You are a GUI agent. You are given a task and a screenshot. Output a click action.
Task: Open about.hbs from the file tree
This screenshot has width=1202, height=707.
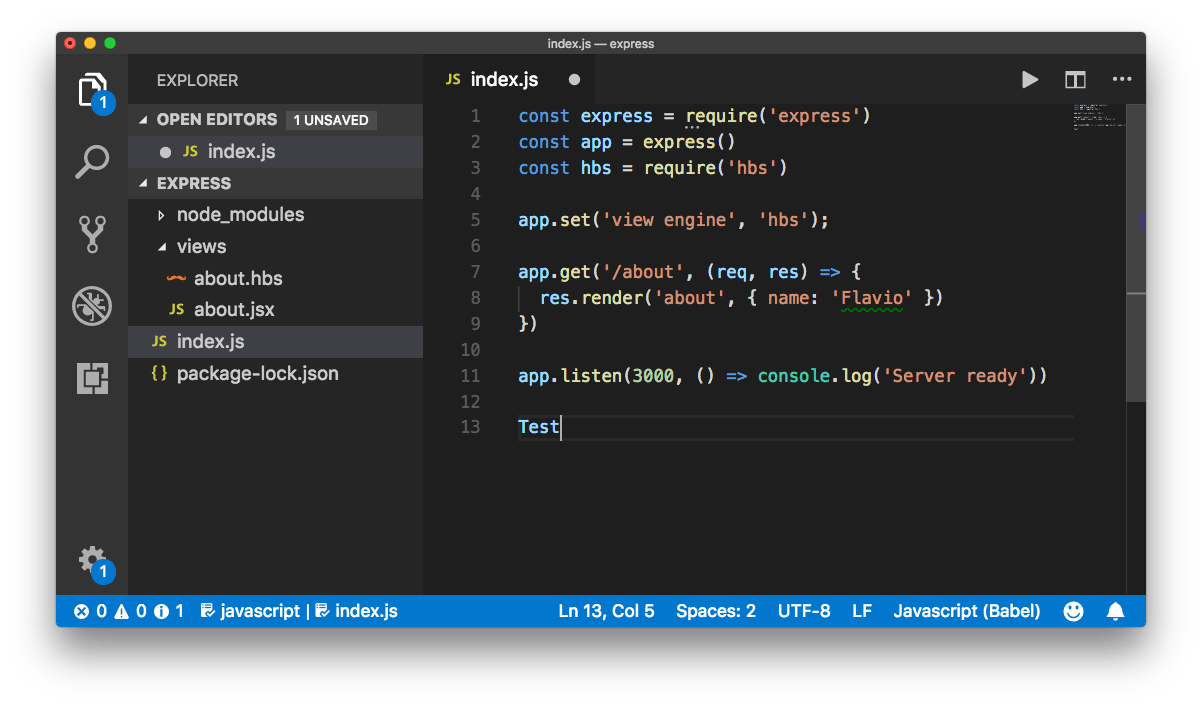pos(238,278)
